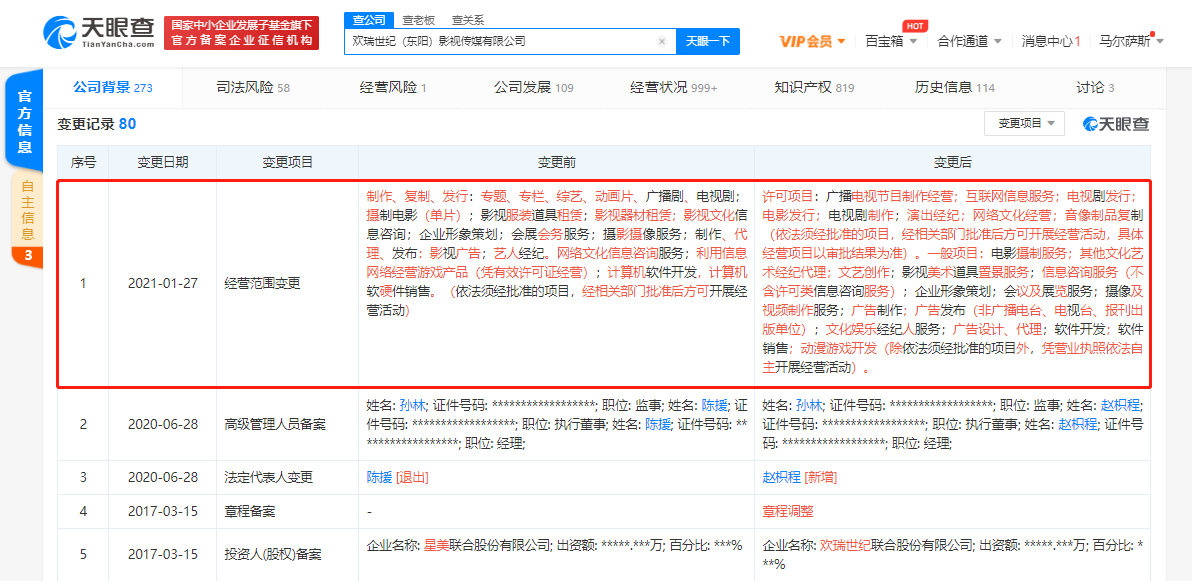Viewport: 1192px width, 581px height.
Task: Click the 高级管理人员备案 cell
Action: (x=287, y=424)
